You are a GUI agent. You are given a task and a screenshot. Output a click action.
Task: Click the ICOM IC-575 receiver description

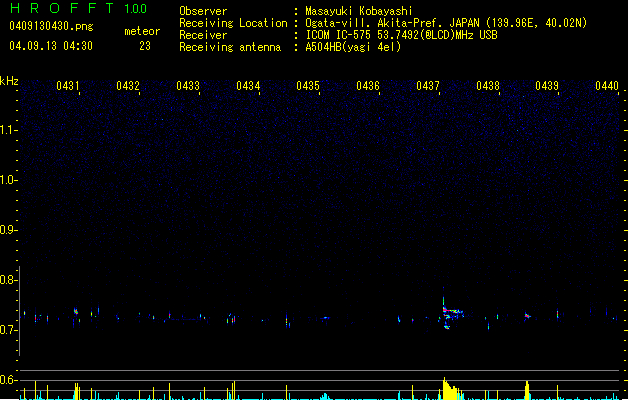pyautogui.click(x=402, y=35)
